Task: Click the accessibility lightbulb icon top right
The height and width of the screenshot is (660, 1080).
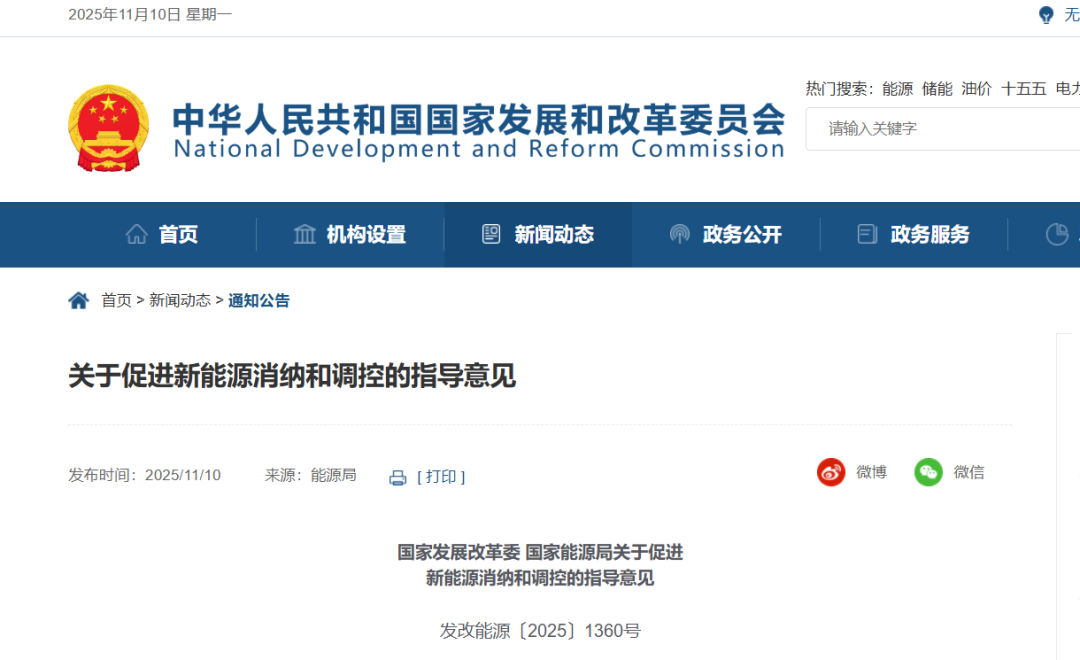Action: 1045,15
